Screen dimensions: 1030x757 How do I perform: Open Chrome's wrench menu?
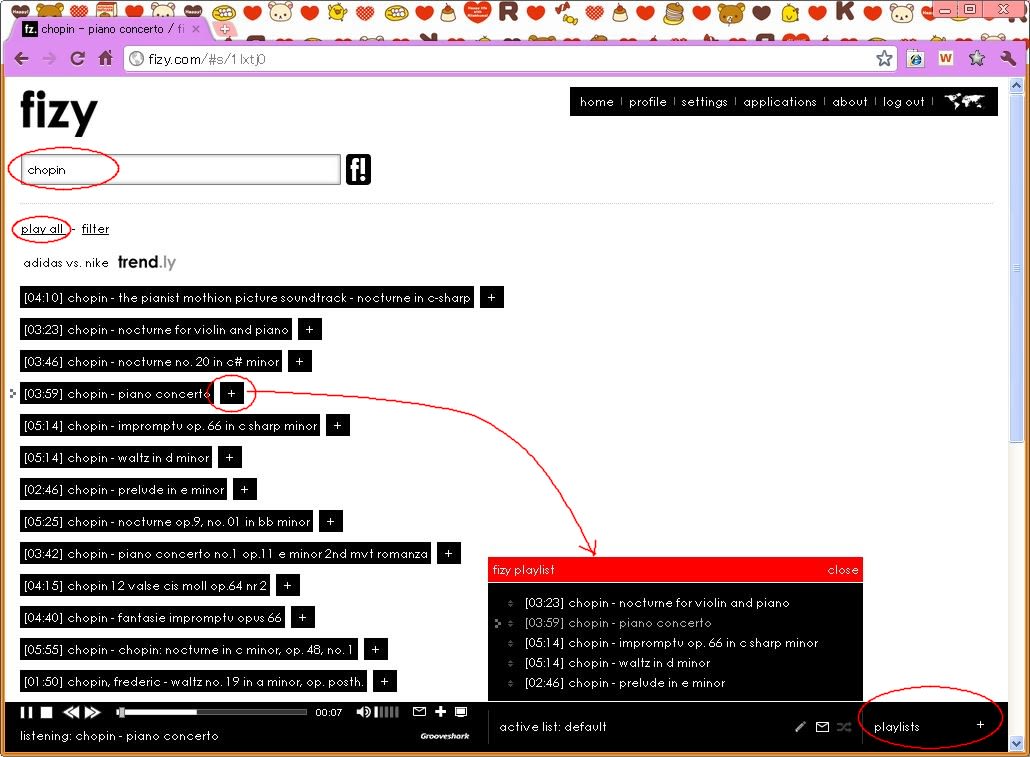point(1007,58)
